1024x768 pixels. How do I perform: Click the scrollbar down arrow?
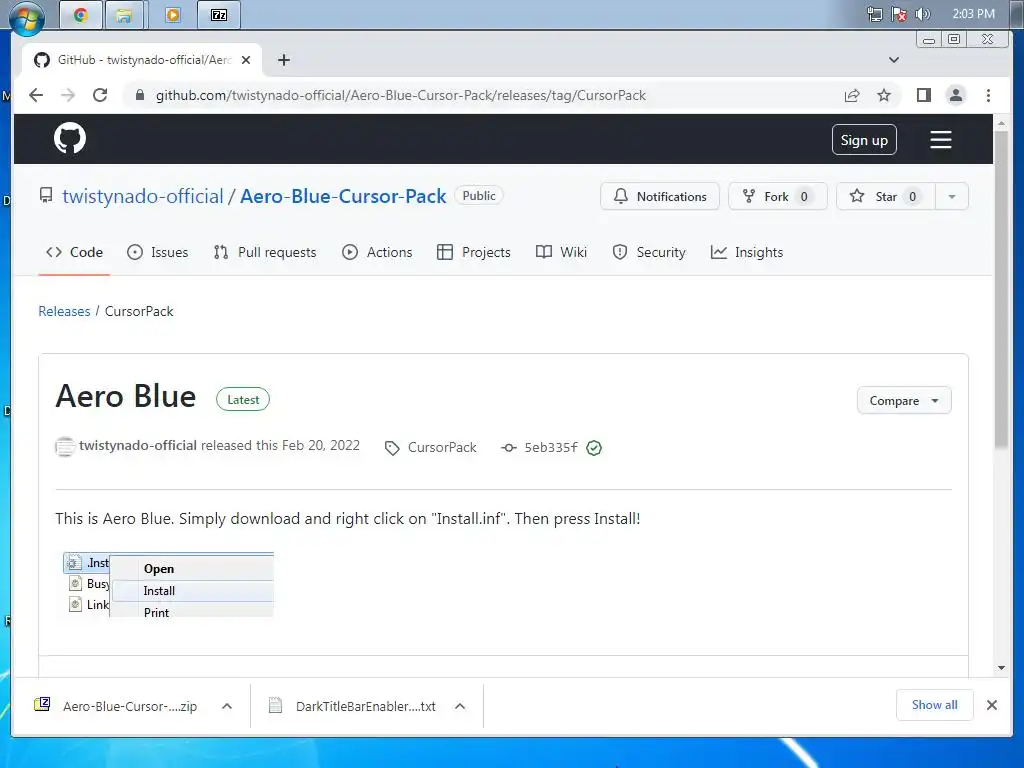1001,667
